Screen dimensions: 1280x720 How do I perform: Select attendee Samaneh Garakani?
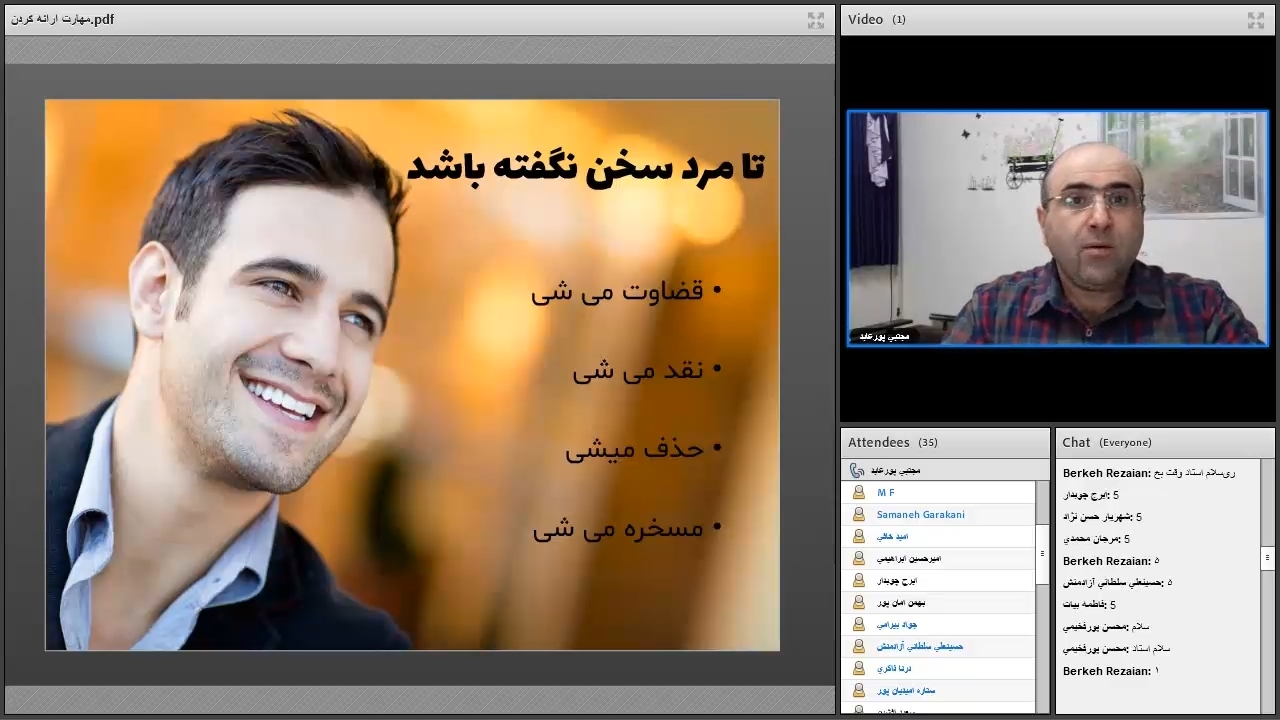coord(920,515)
